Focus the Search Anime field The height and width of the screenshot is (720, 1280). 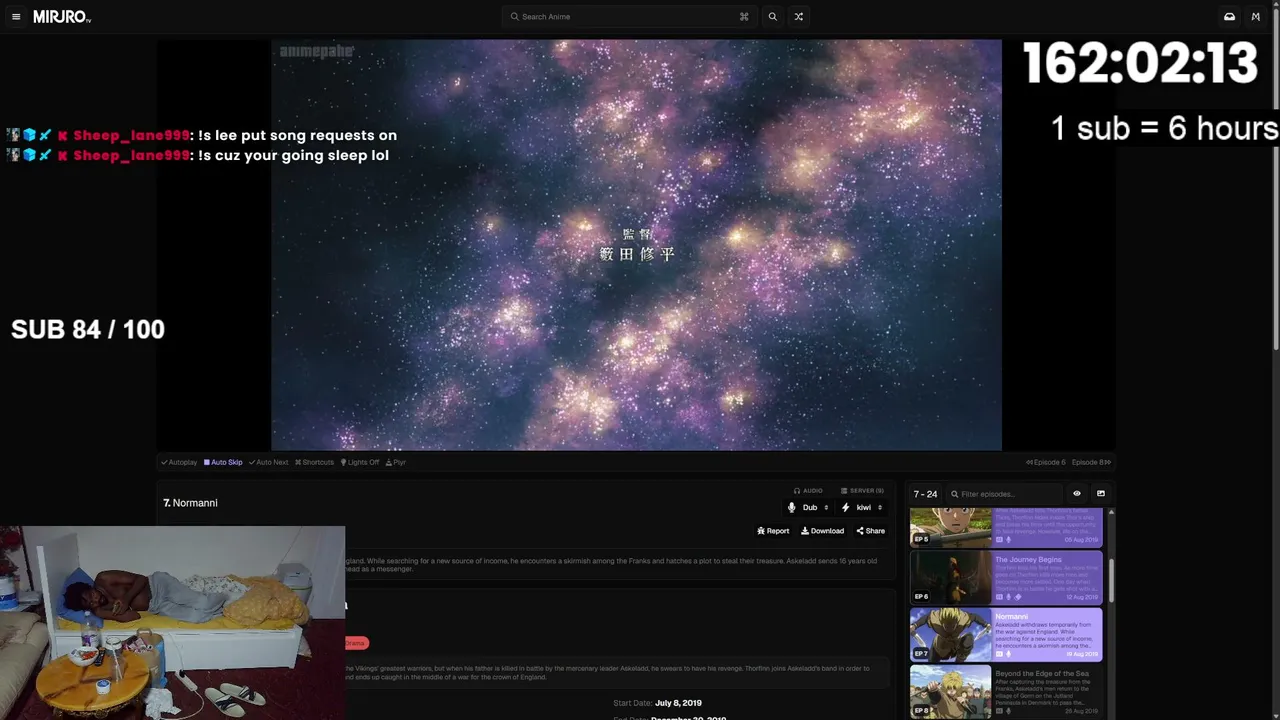(x=629, y=17)
